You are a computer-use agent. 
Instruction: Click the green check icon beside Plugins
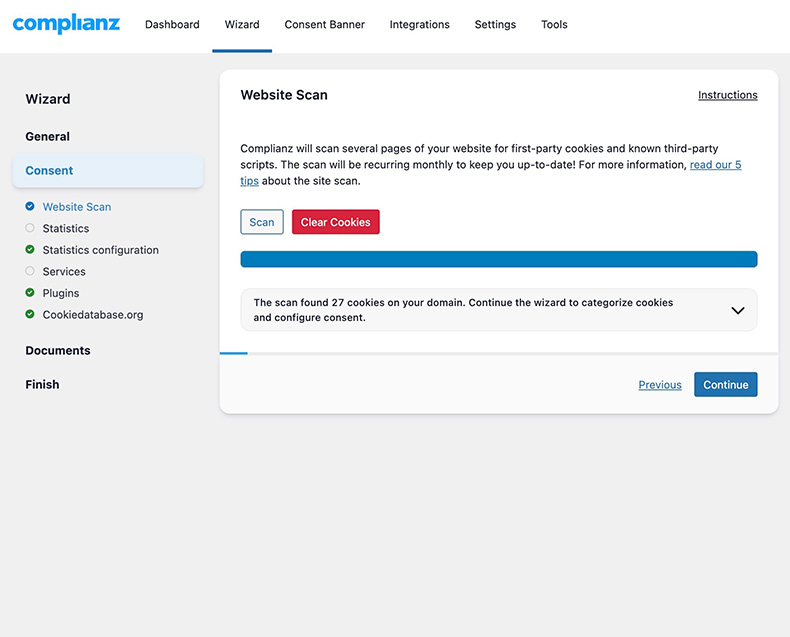click(30, 292)
